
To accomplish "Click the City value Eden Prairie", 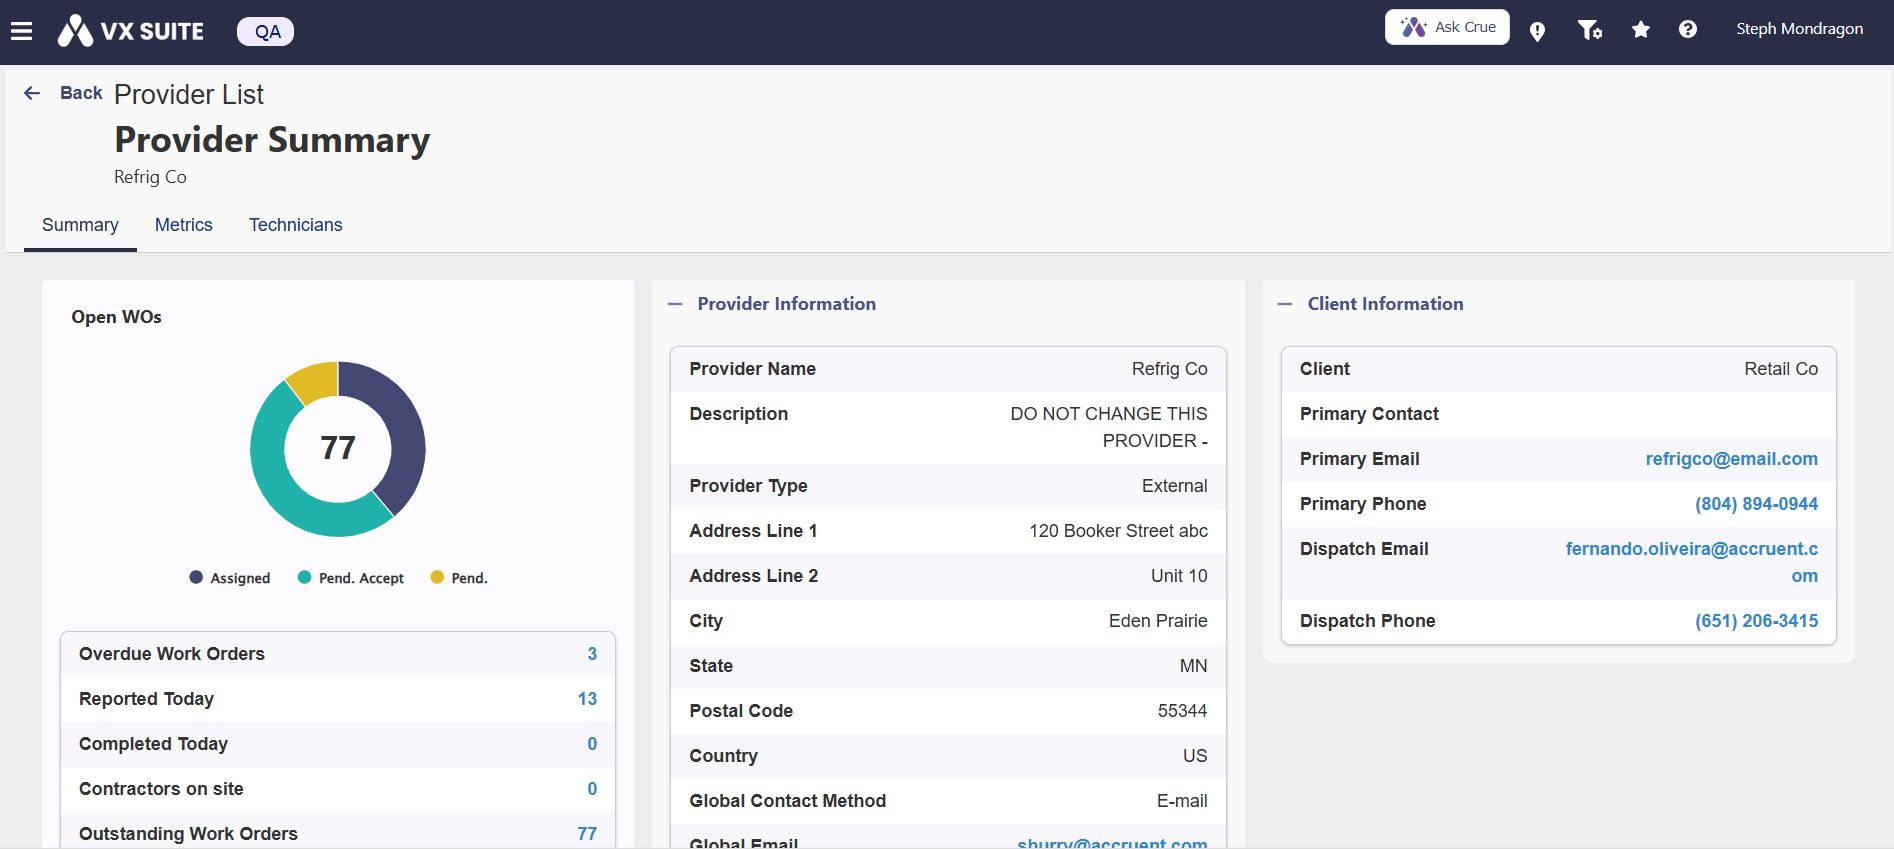I will pos(1158,621).
